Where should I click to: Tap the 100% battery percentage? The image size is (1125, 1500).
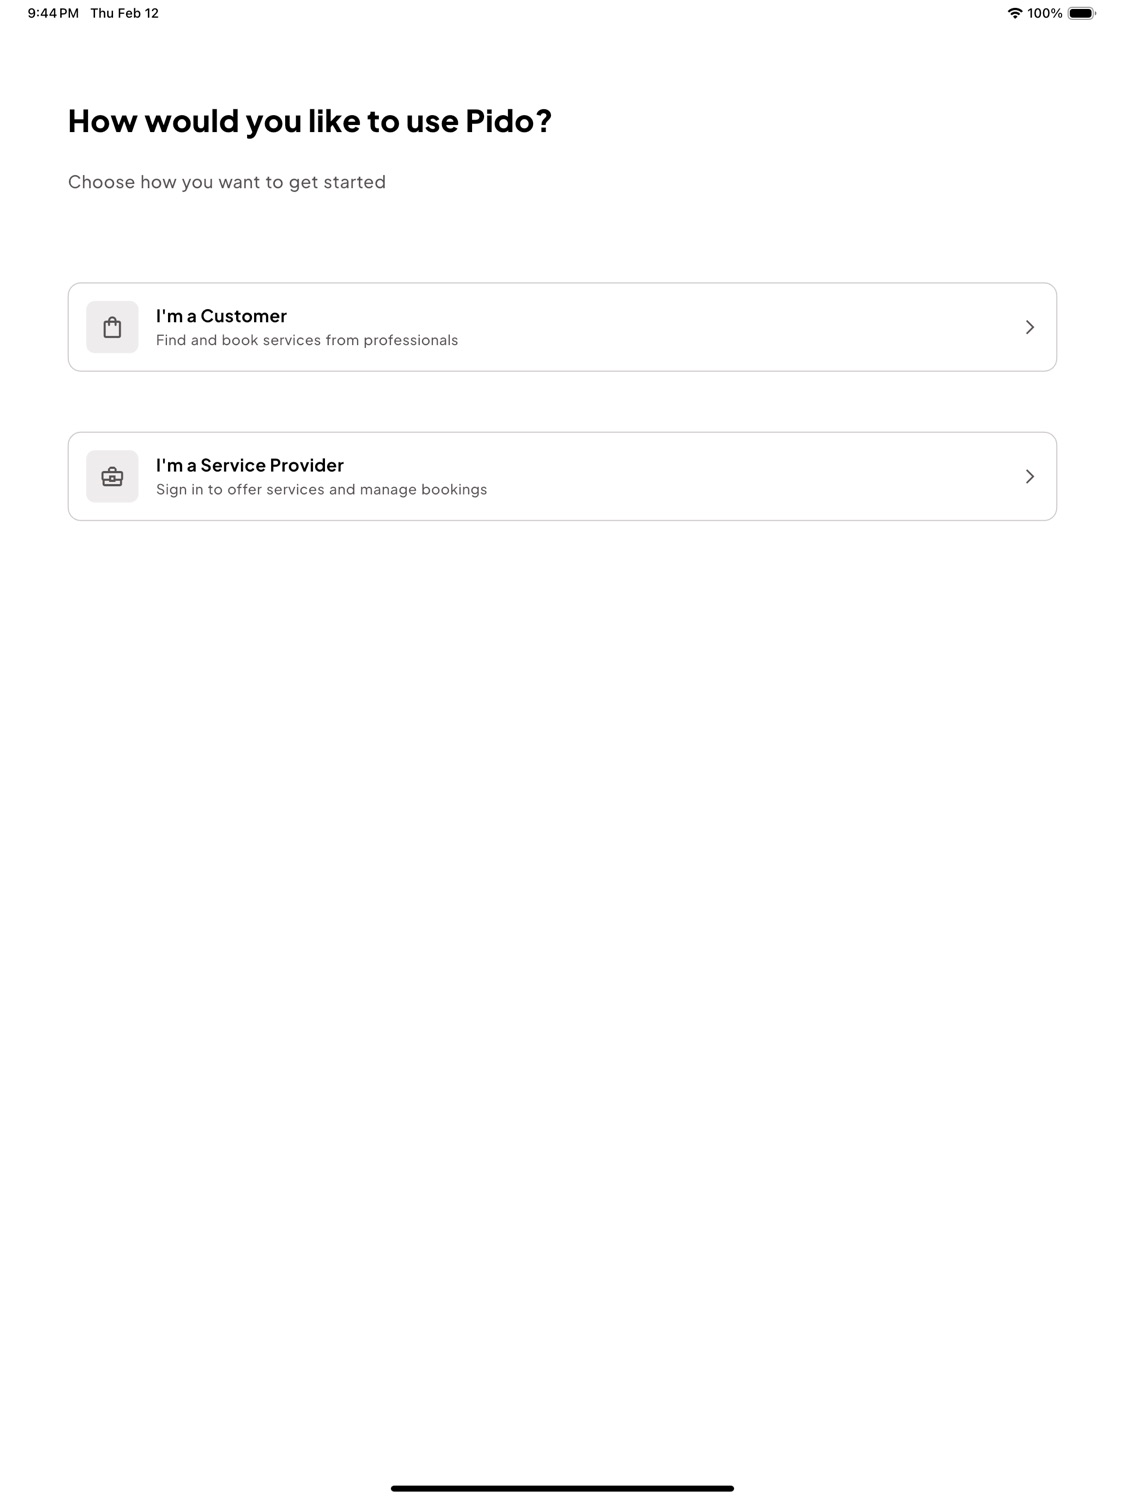click(x=1045, y=13)
